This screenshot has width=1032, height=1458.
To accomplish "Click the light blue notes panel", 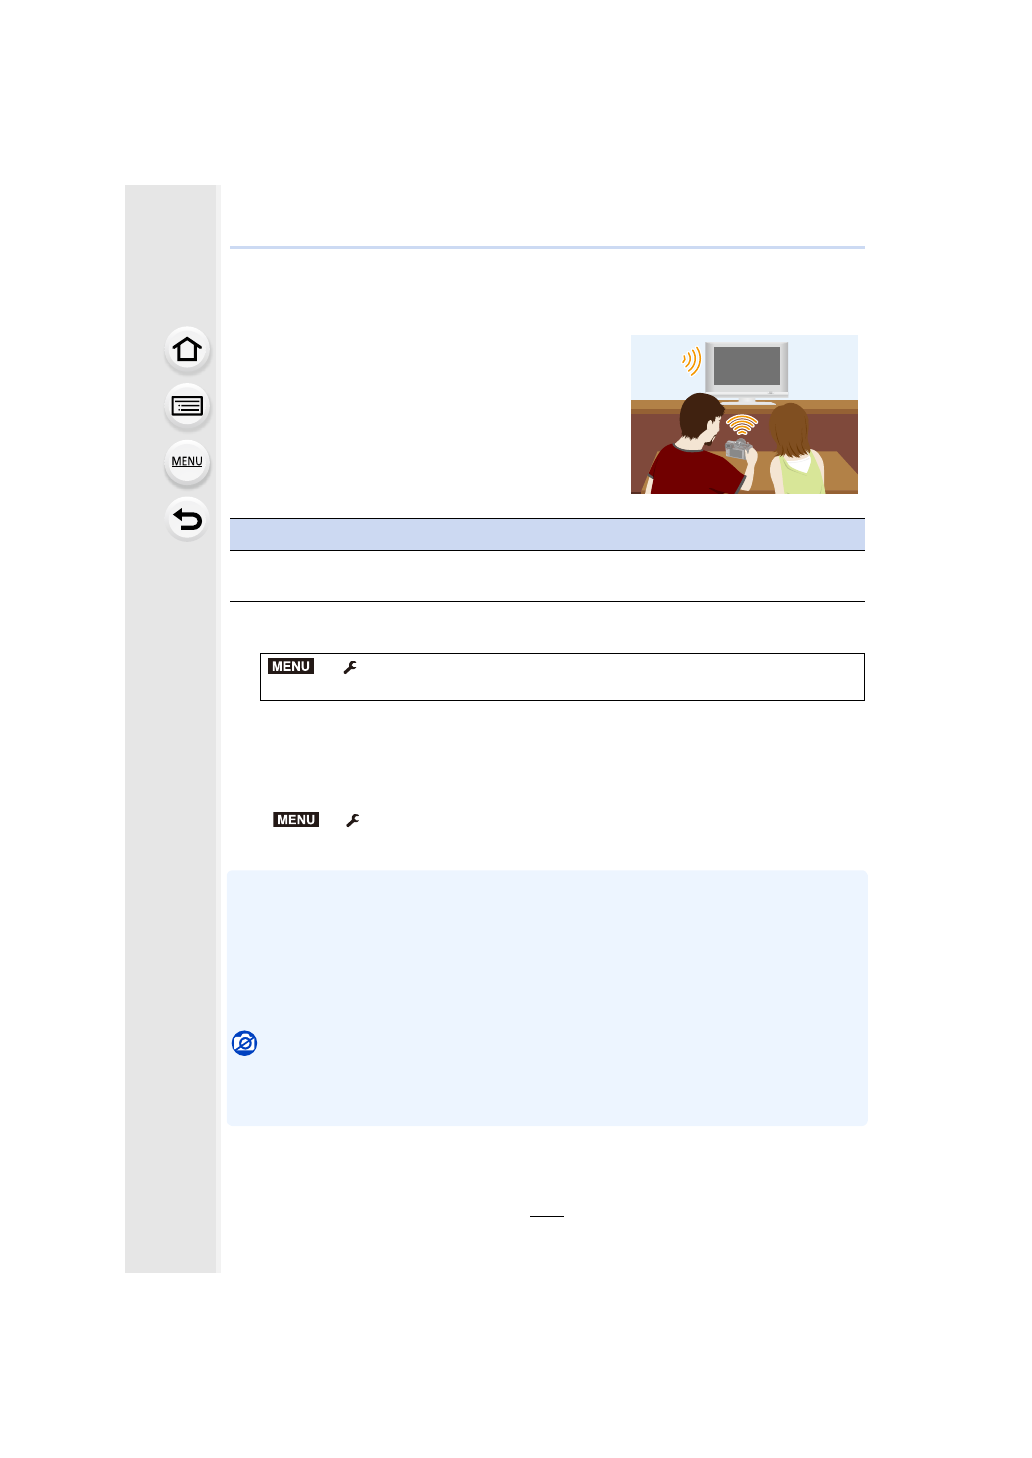I will (547, 998).
